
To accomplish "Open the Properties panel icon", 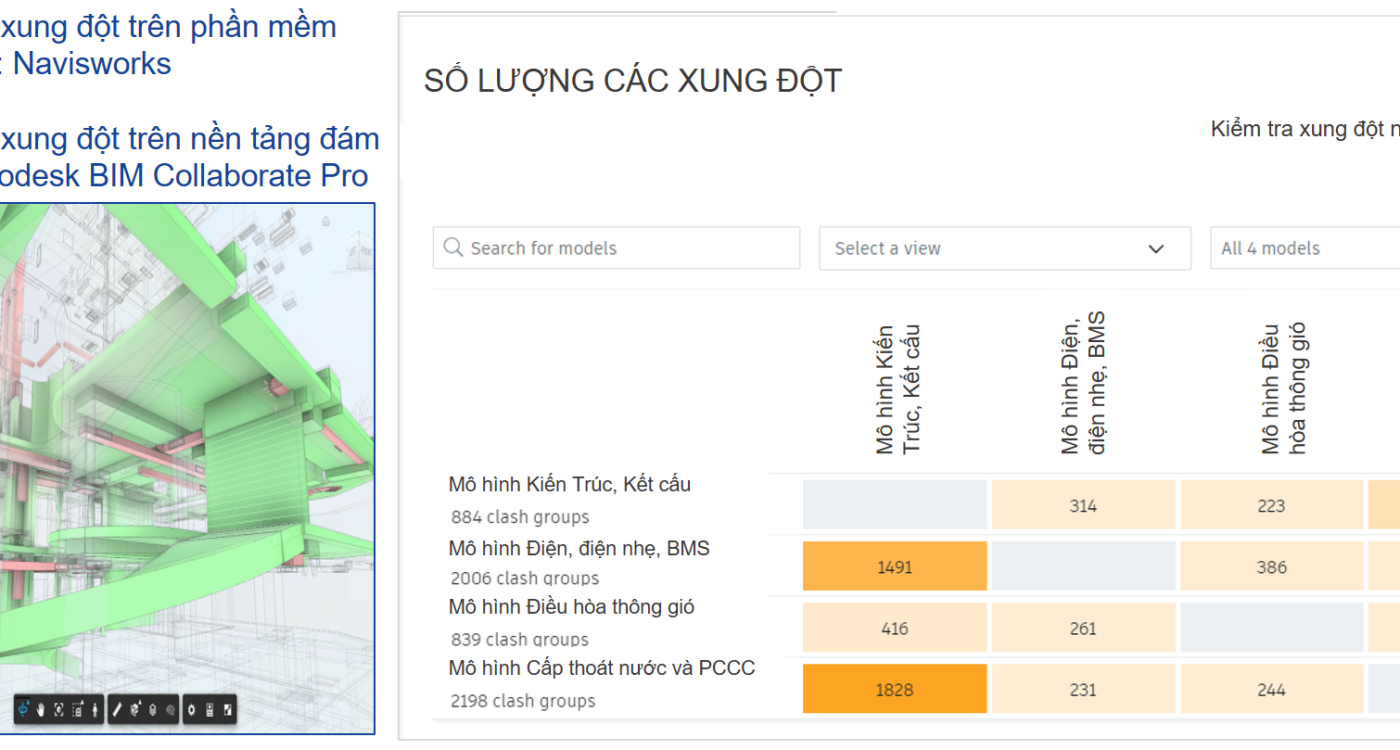I will [210, 709].
